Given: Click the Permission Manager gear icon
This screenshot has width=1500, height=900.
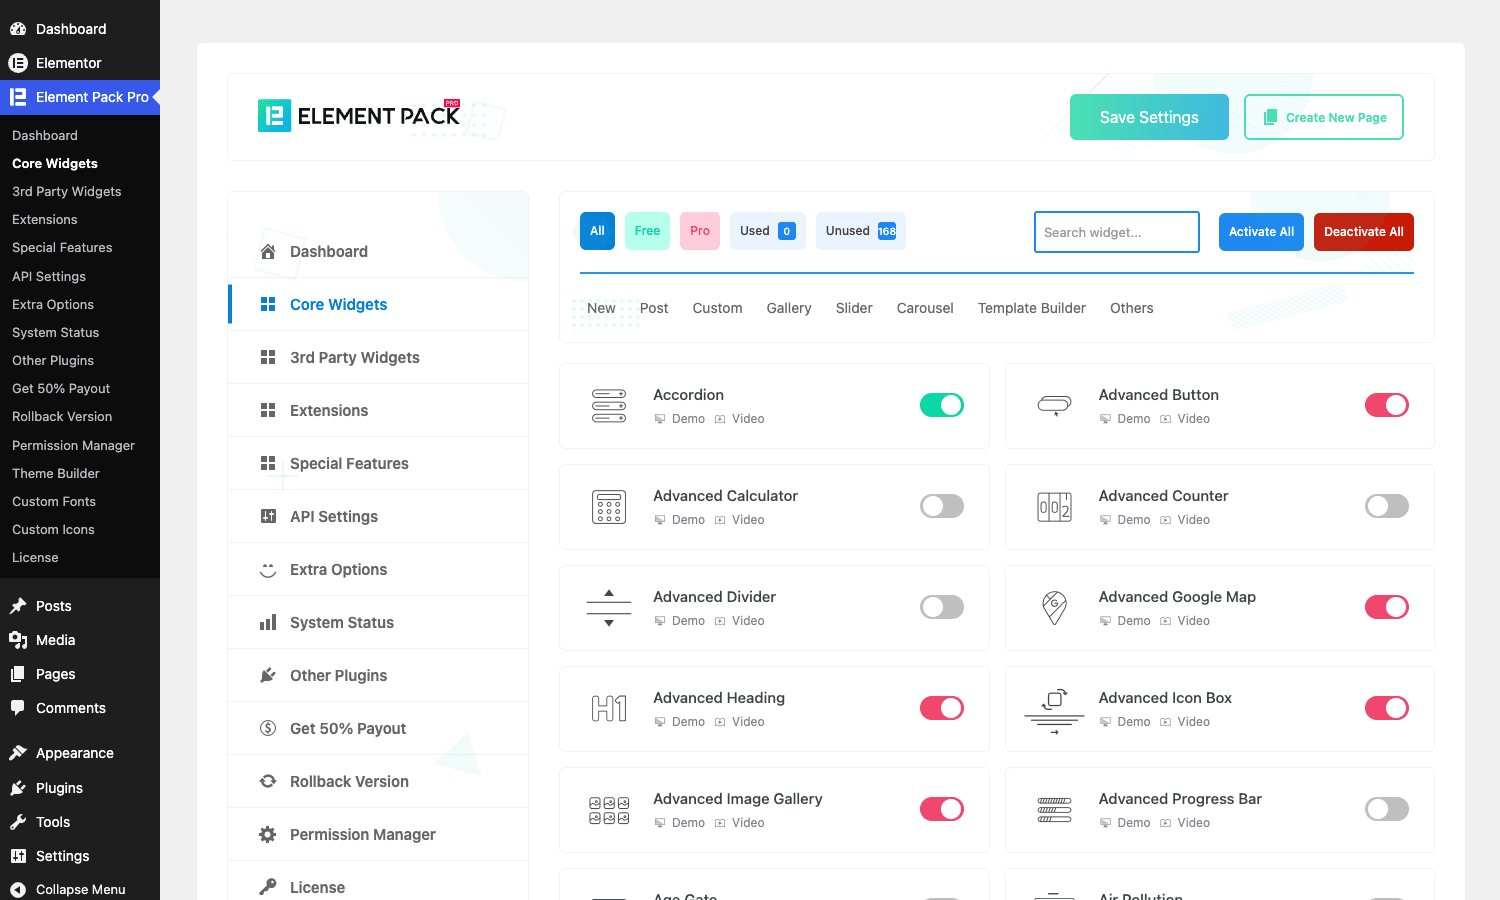Looking at the screenshot, I should 268,834.
